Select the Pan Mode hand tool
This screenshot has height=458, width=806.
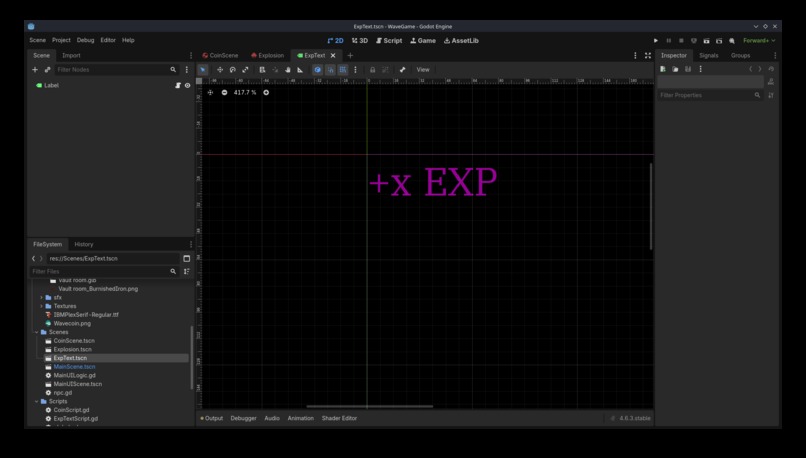[287, 69]
